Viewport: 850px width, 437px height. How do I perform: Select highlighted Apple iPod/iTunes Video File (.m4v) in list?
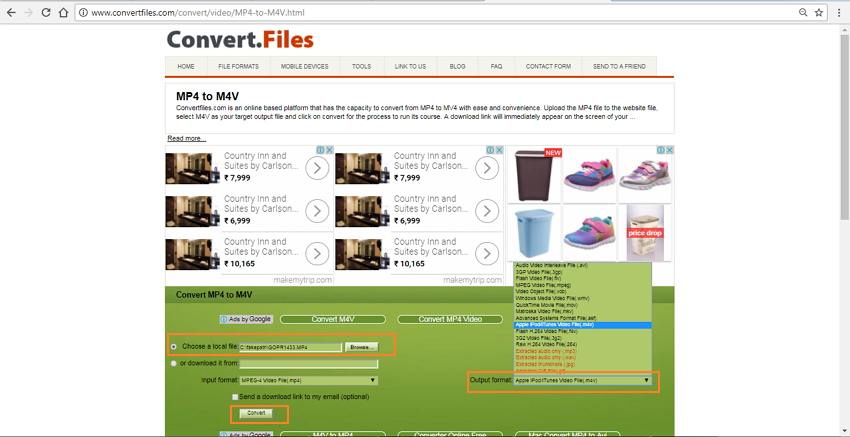pyautogui.click(x=582, y=324)
